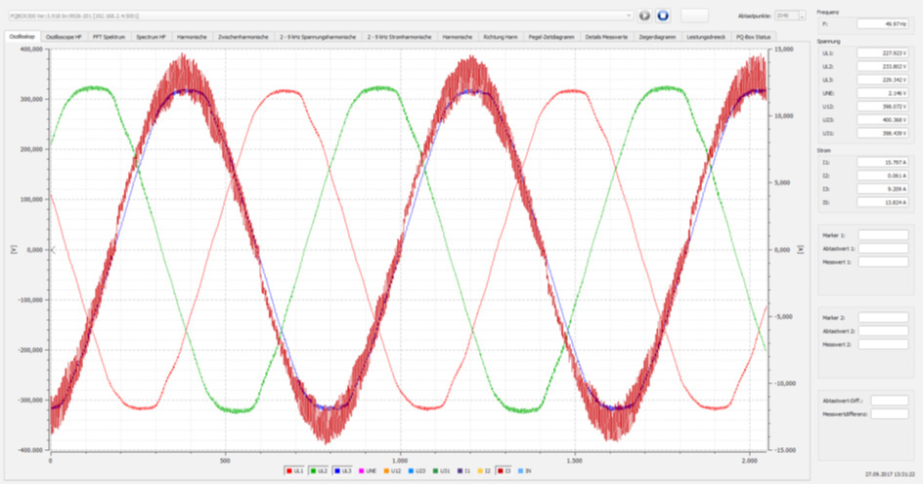Screen dimensions: 923x484
Task: Click the blank button right of refresh
Action: (695, 15)
